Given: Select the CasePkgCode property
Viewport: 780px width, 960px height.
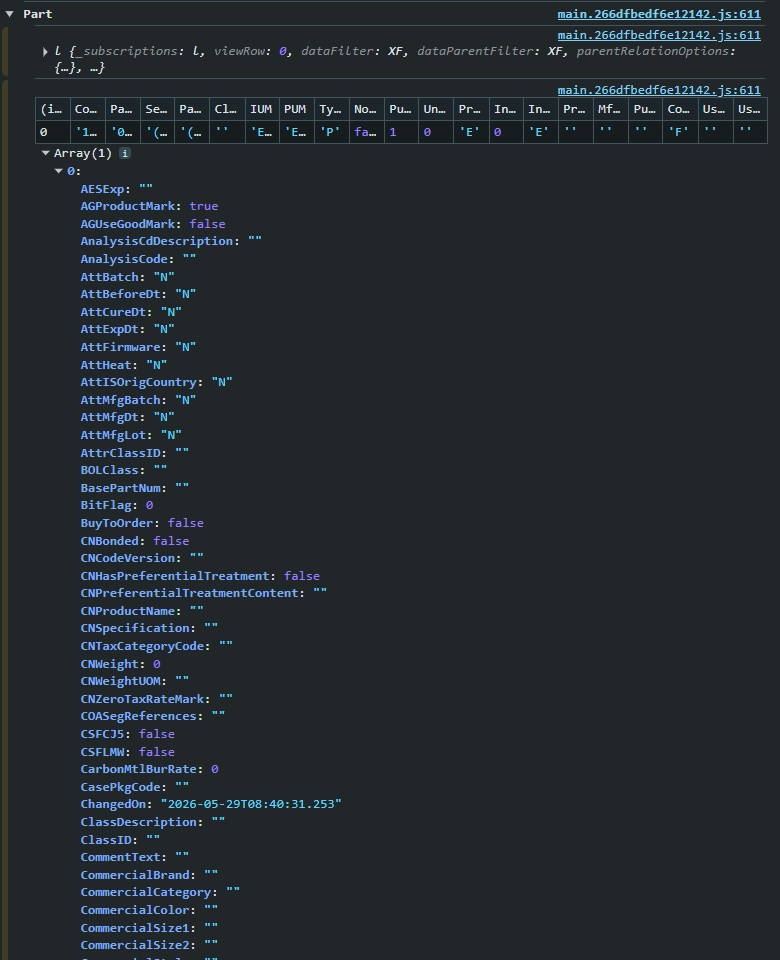Looking at the screenshot, I should [x=135, y=787].
